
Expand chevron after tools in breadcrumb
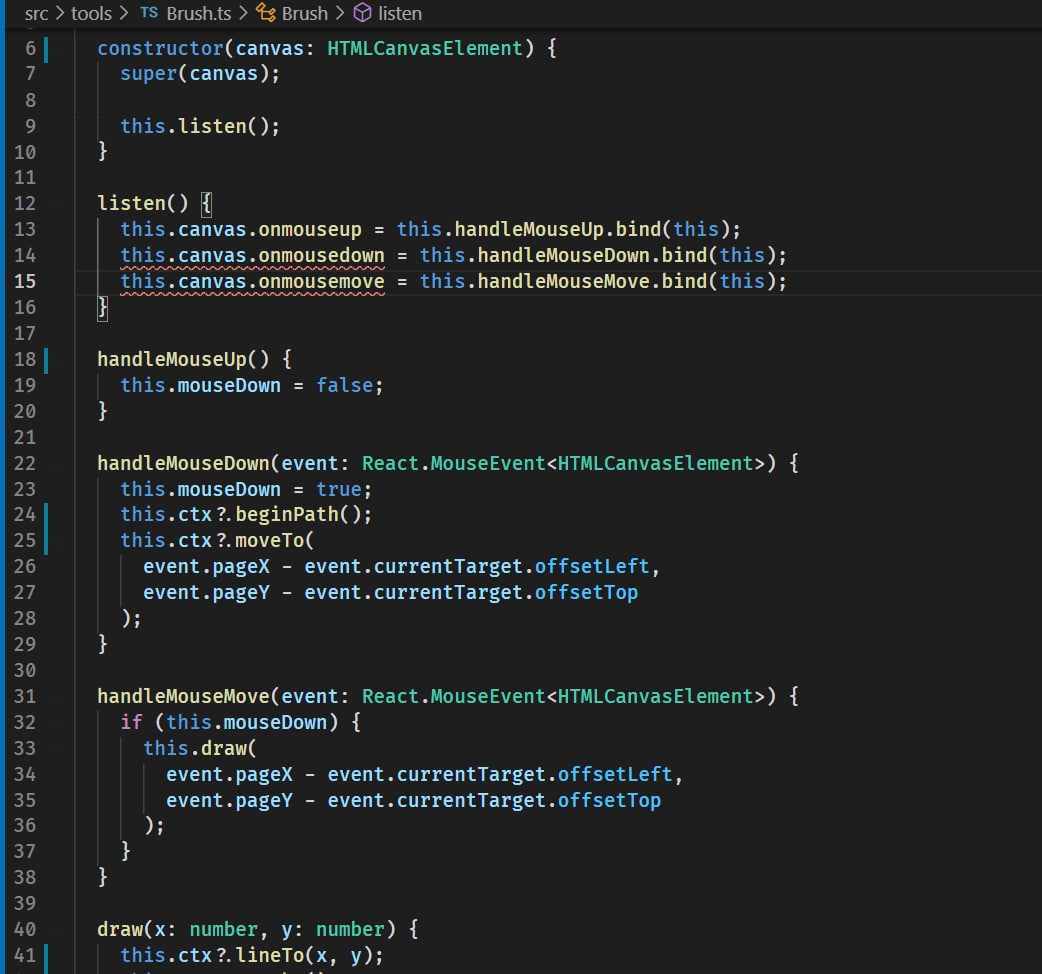[124, 13]
